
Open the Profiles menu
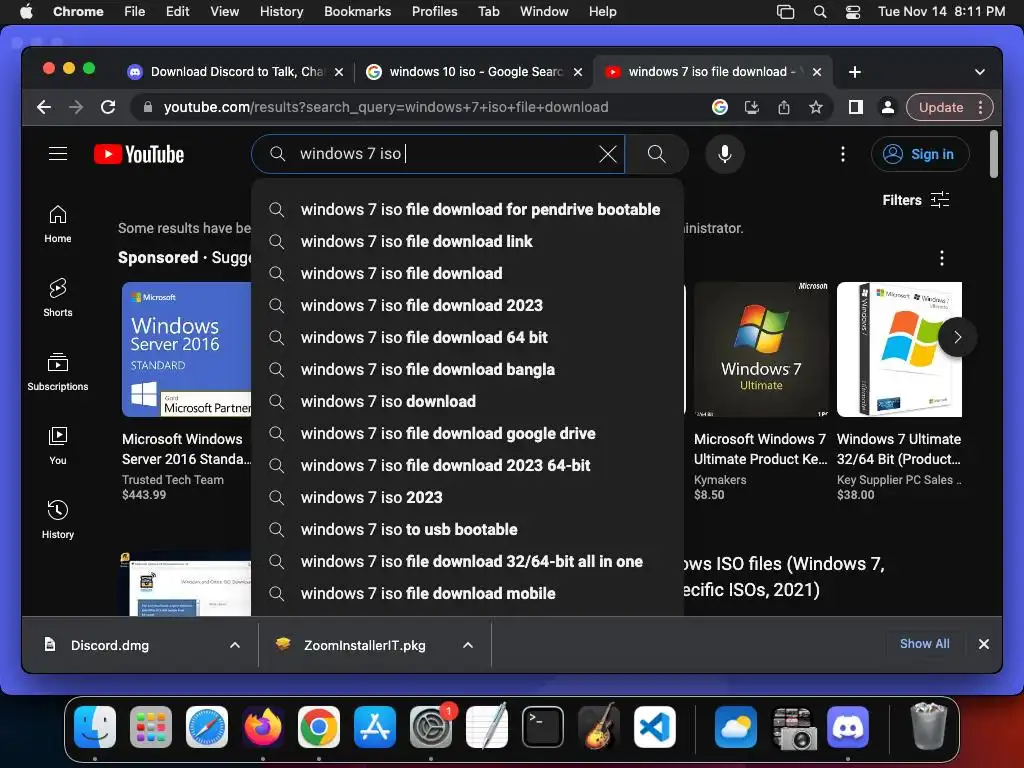pyautogui.click(x=434, y=12)
